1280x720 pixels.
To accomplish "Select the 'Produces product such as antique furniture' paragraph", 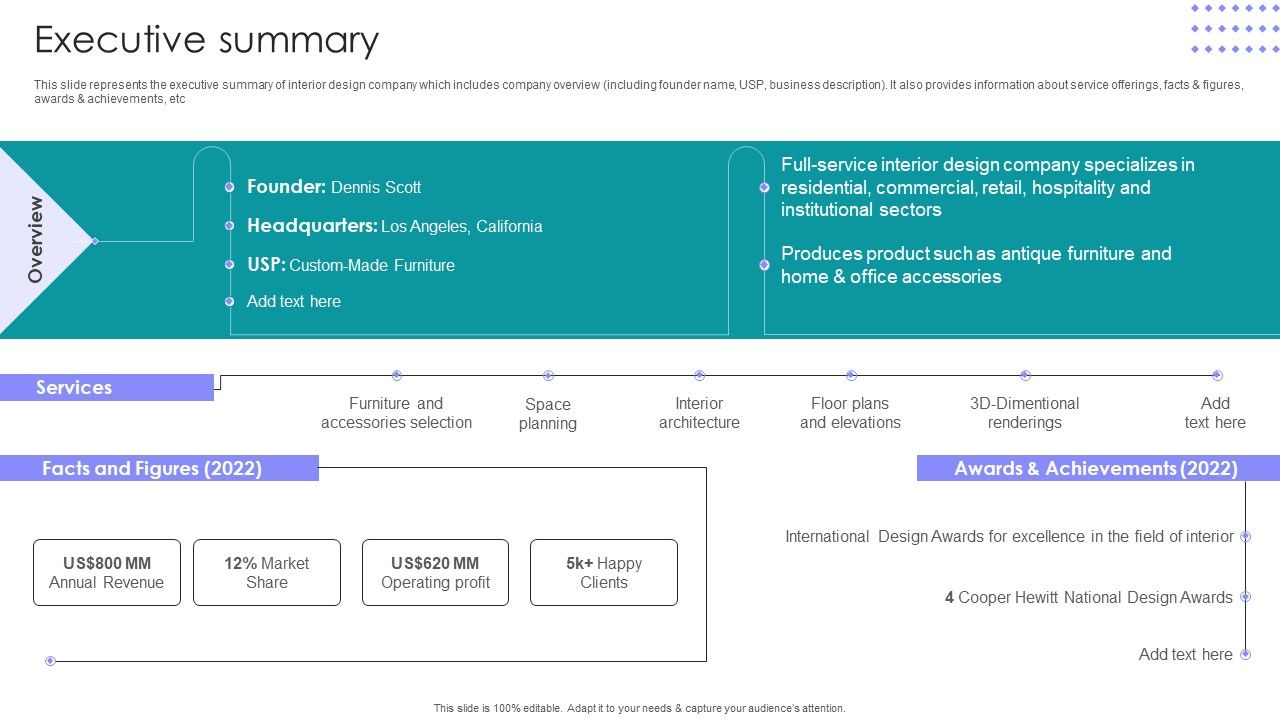I will (976, 265).
